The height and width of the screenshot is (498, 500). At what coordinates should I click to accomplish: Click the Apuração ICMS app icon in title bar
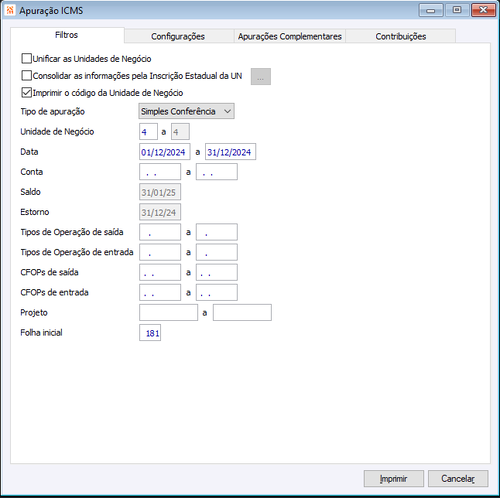coord(10,10)
